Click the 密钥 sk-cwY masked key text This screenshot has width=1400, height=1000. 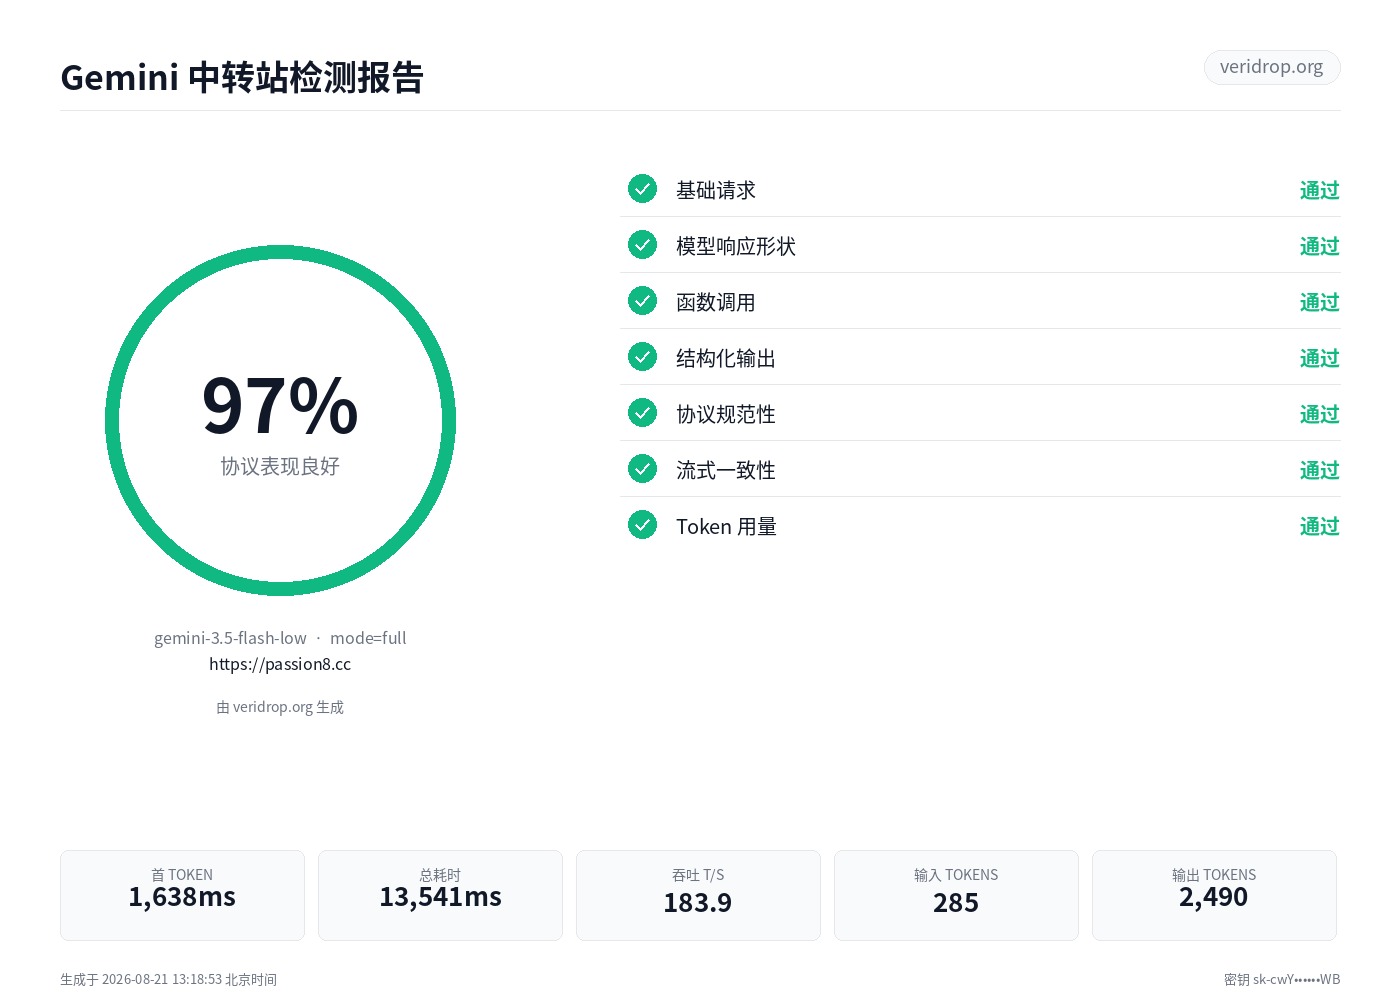tap(1282, 979)
